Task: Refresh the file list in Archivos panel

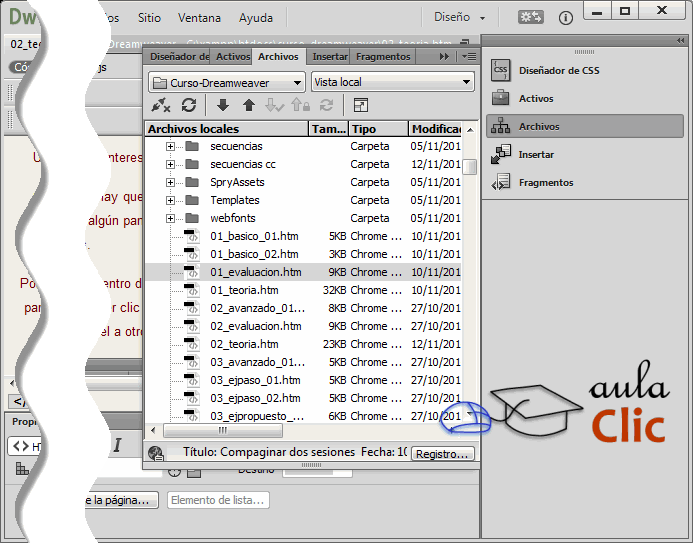Action: pyautogui.click(x=188, y=105)
